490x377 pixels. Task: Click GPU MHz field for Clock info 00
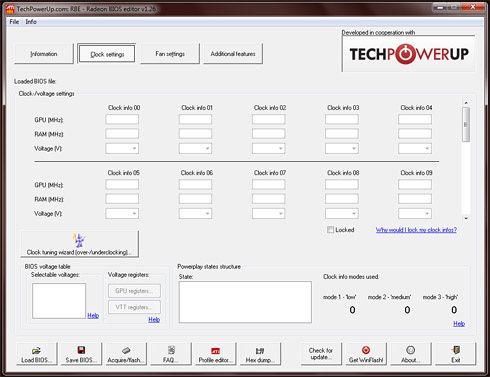point(122,119)
